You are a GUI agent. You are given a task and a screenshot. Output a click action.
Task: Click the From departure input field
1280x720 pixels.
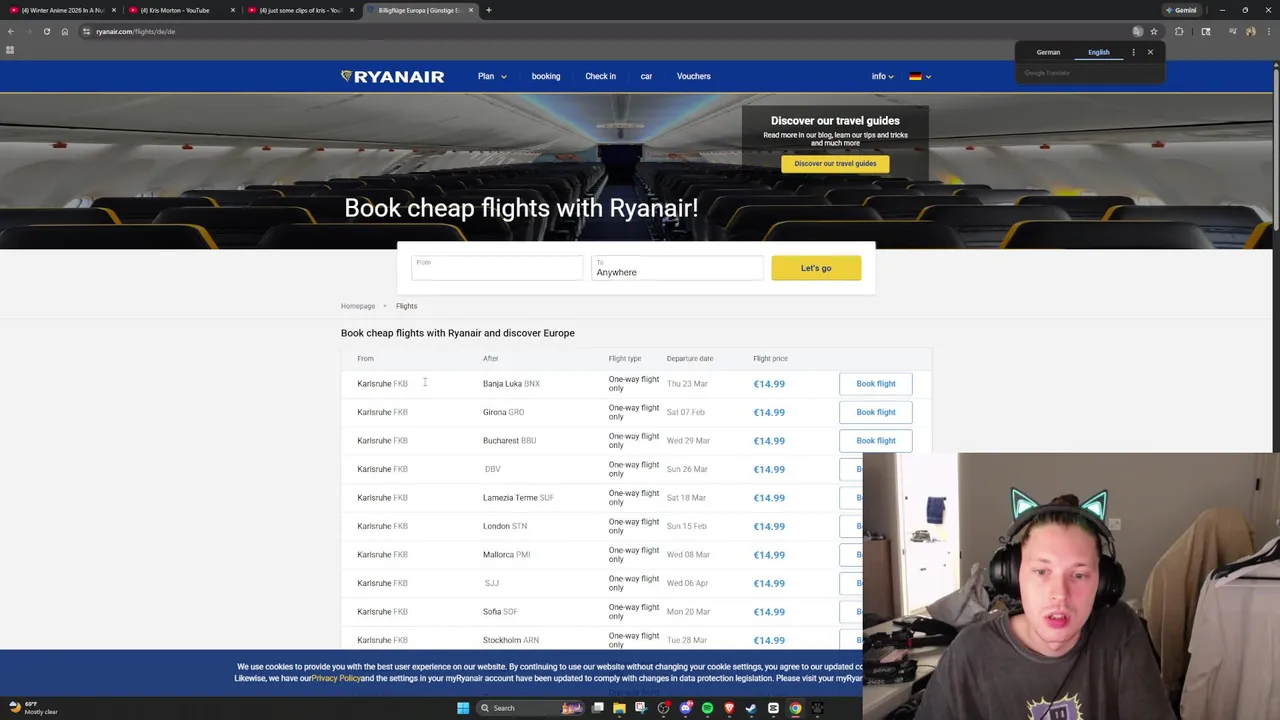click(x=497, y=268)
